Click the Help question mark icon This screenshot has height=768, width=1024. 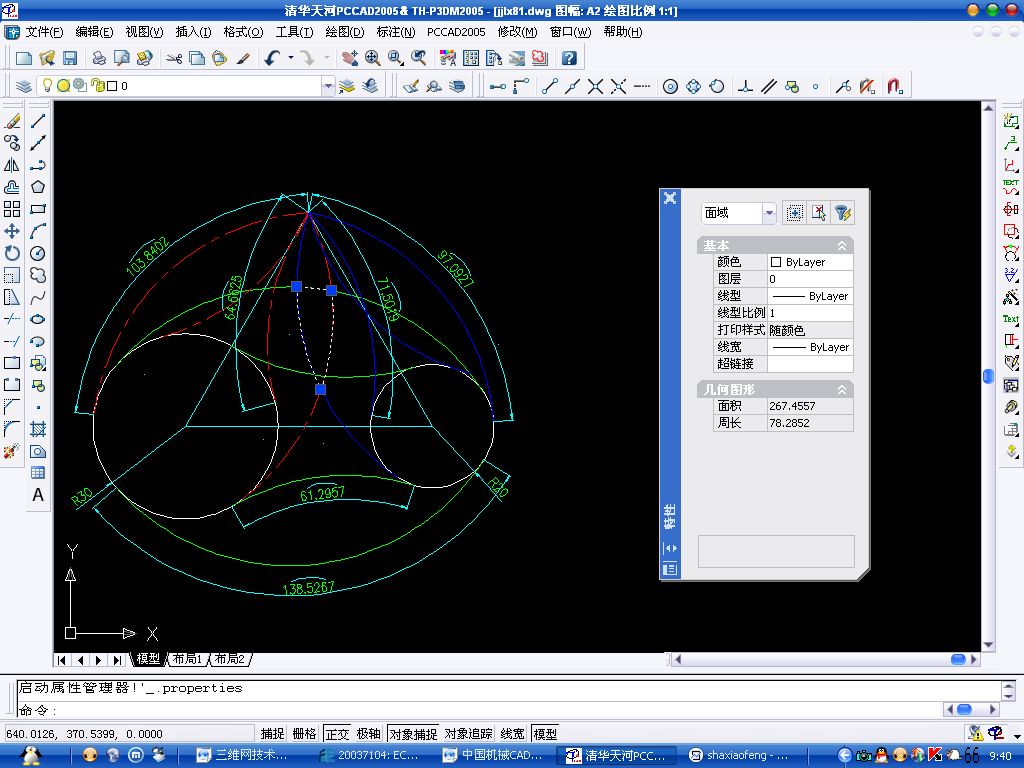(569, 58)
